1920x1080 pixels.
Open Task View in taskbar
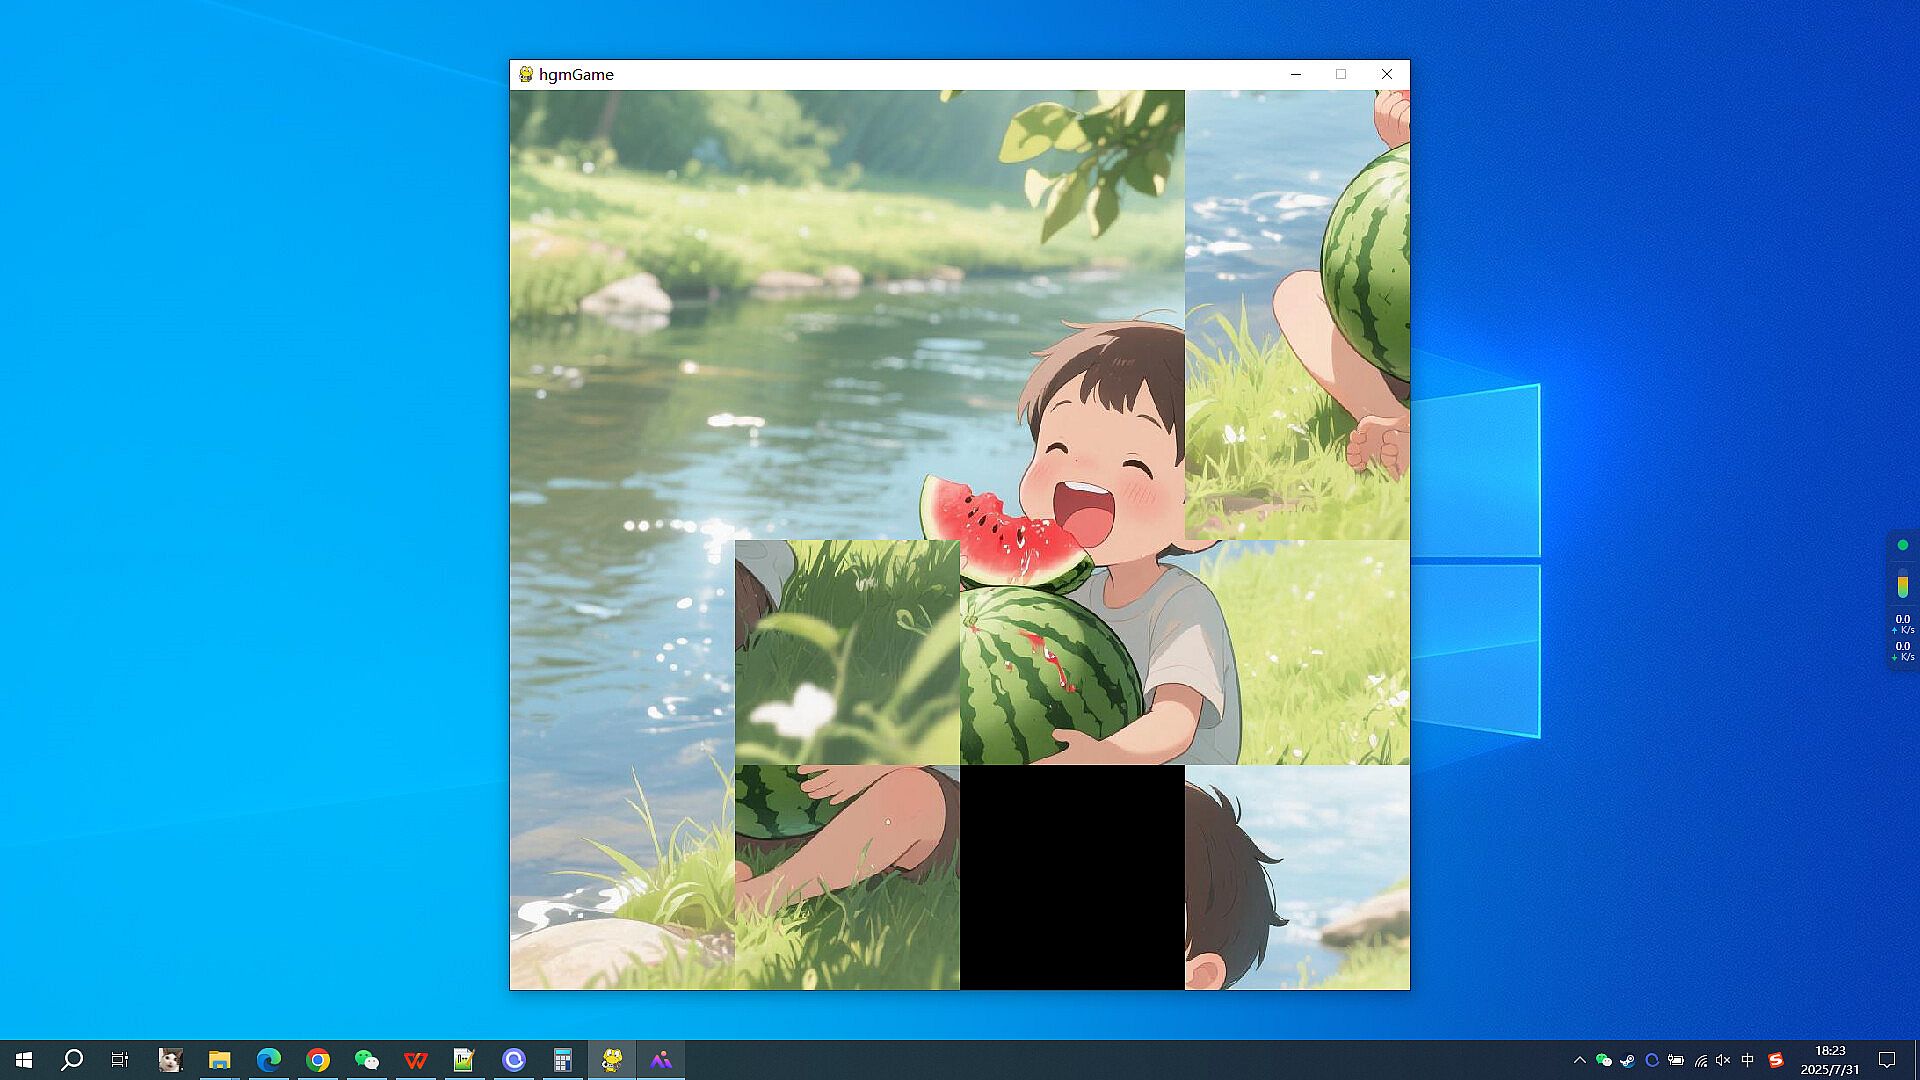pos(120,1060)
